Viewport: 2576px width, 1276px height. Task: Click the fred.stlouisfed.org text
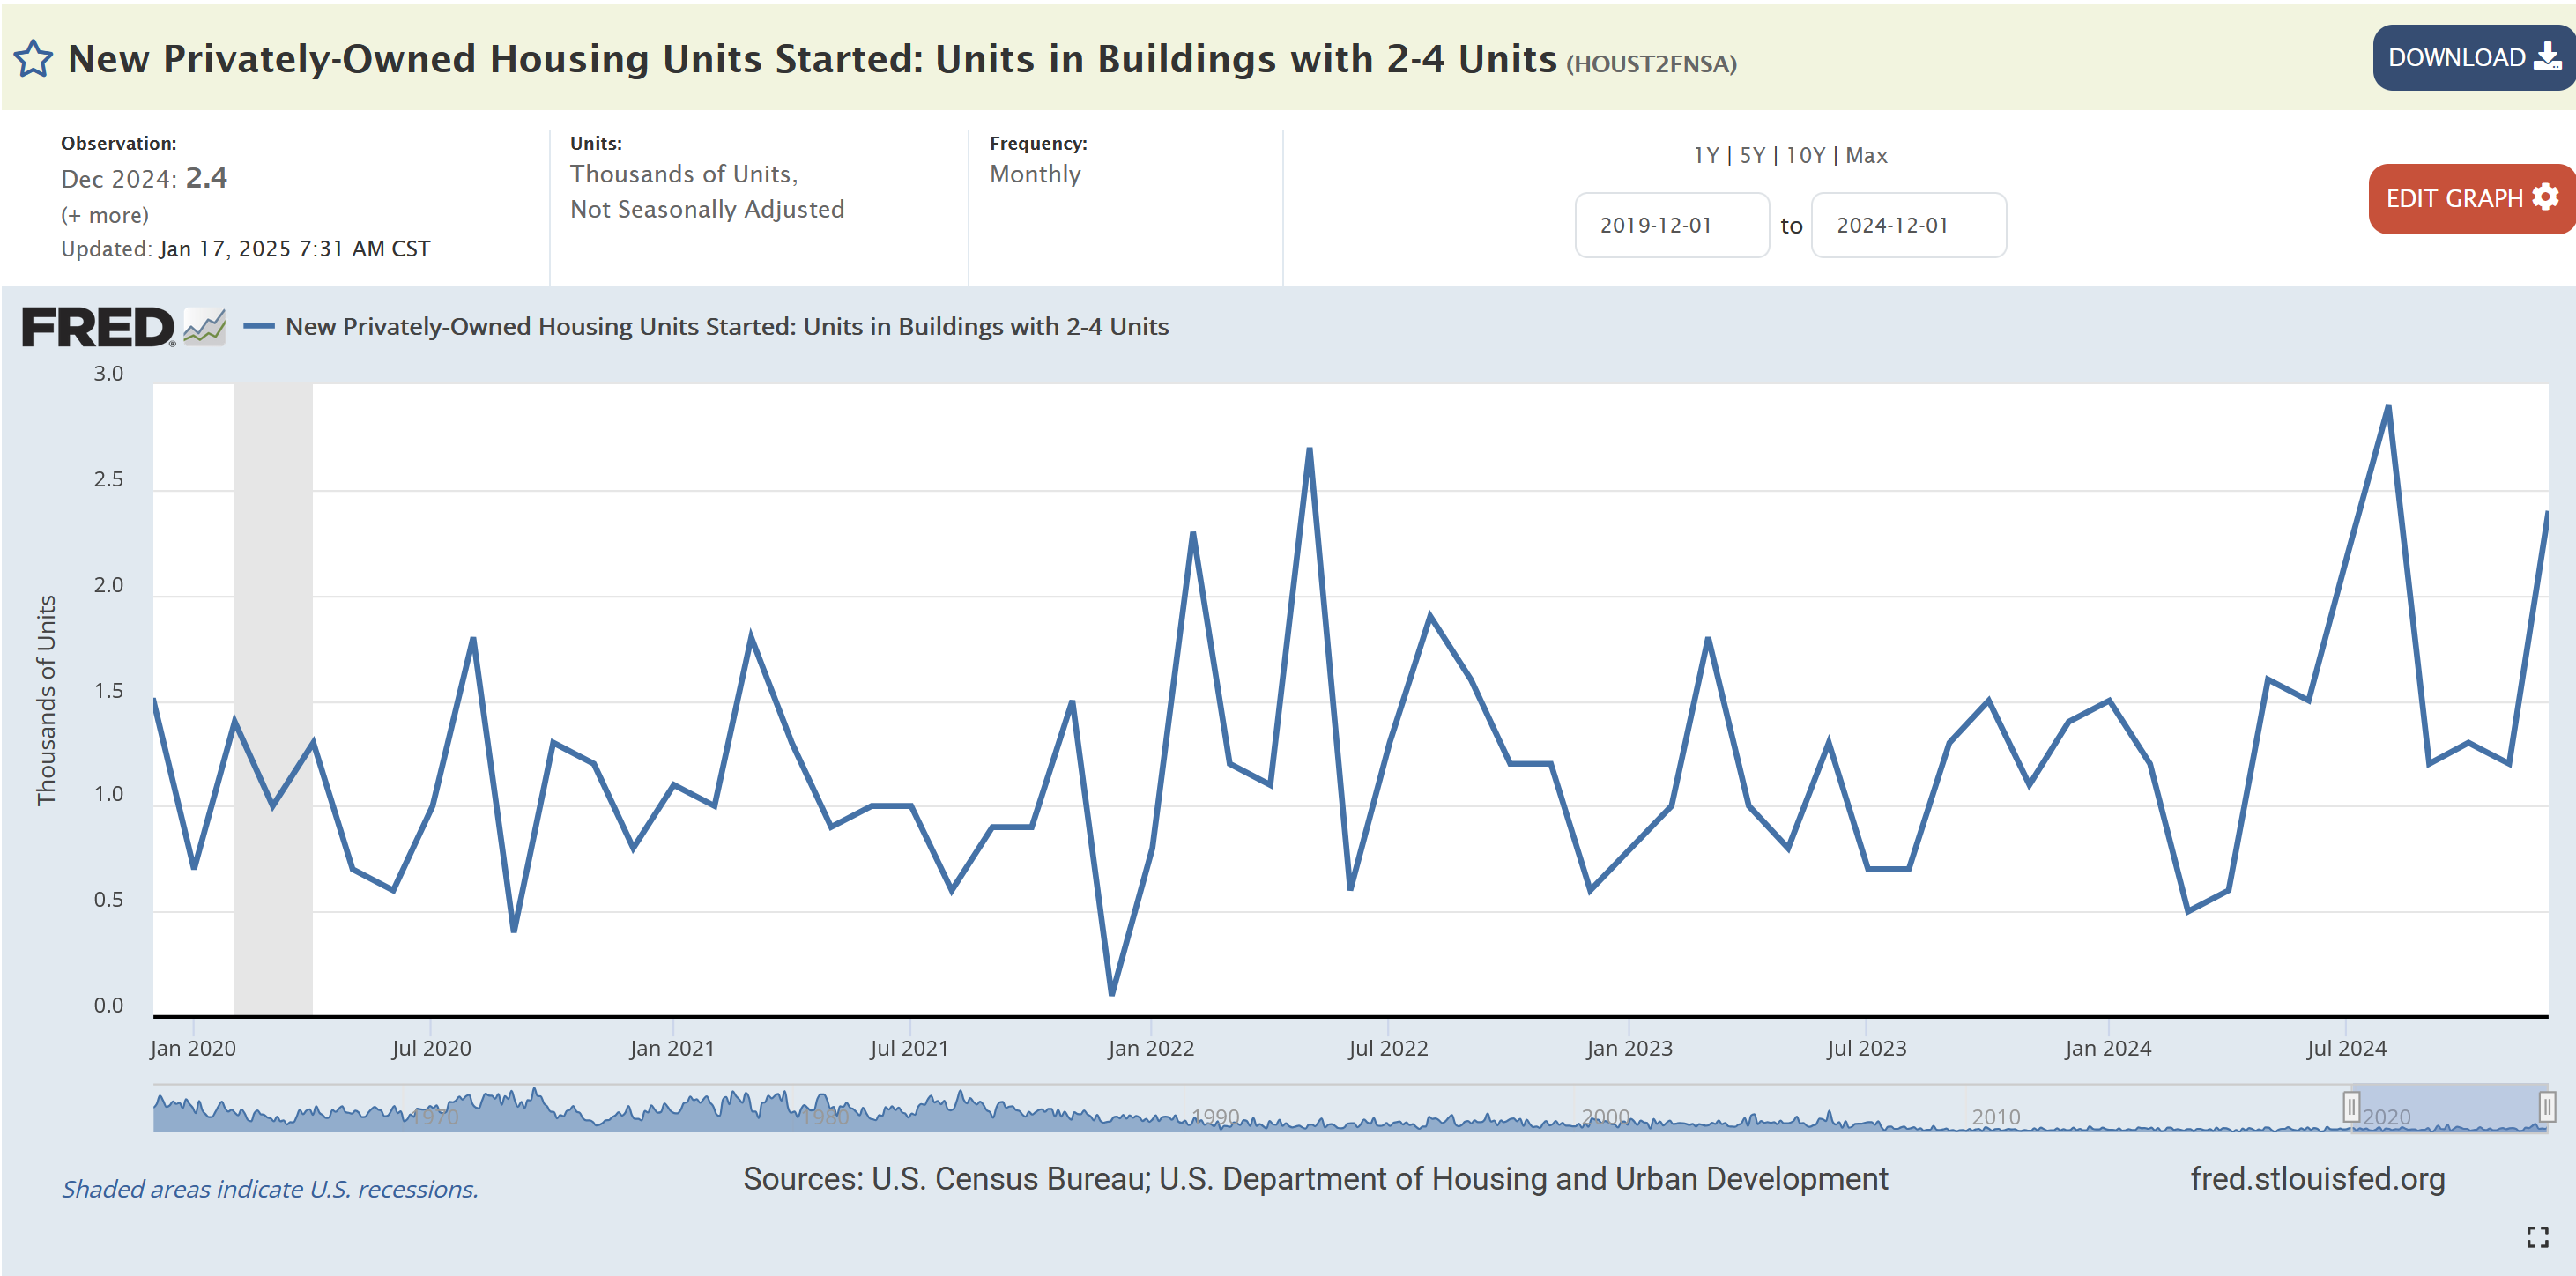coord(2317,1178)
